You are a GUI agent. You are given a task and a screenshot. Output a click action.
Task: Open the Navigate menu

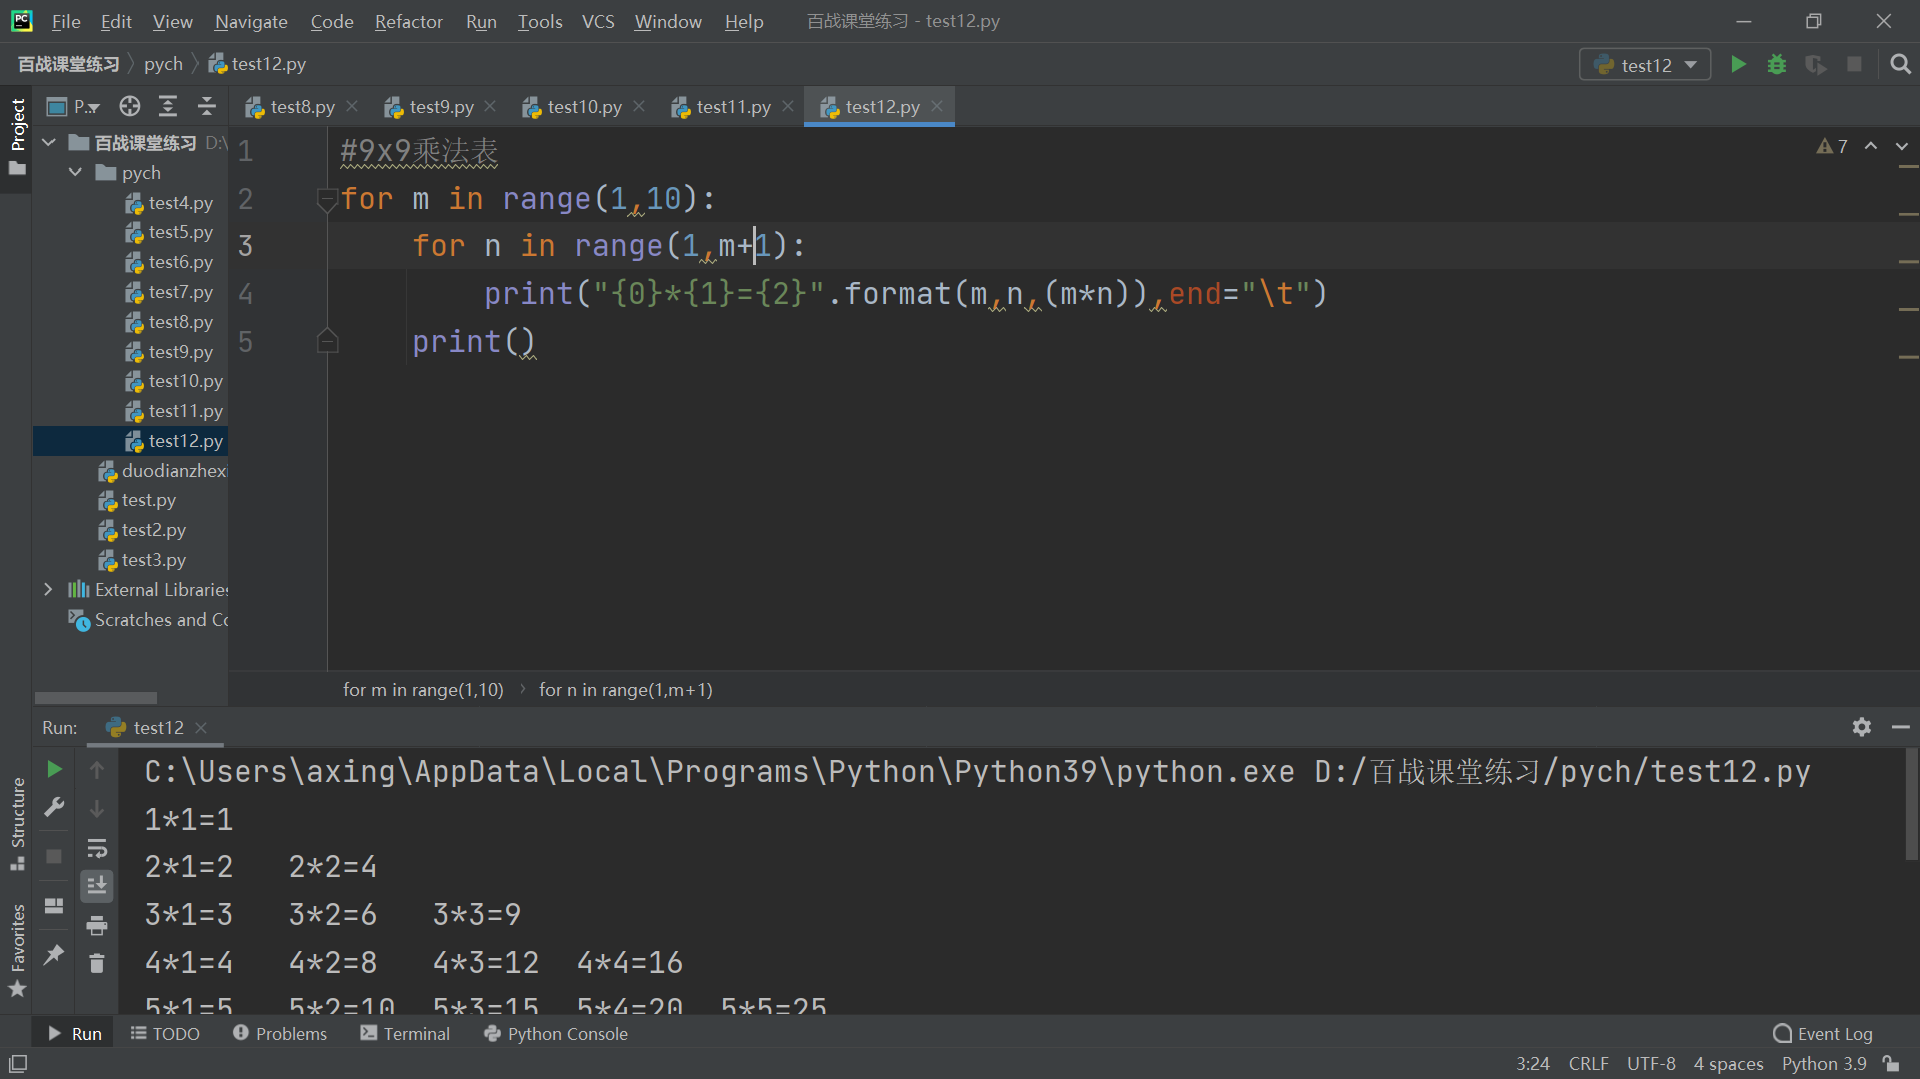[x=251, y=21]
